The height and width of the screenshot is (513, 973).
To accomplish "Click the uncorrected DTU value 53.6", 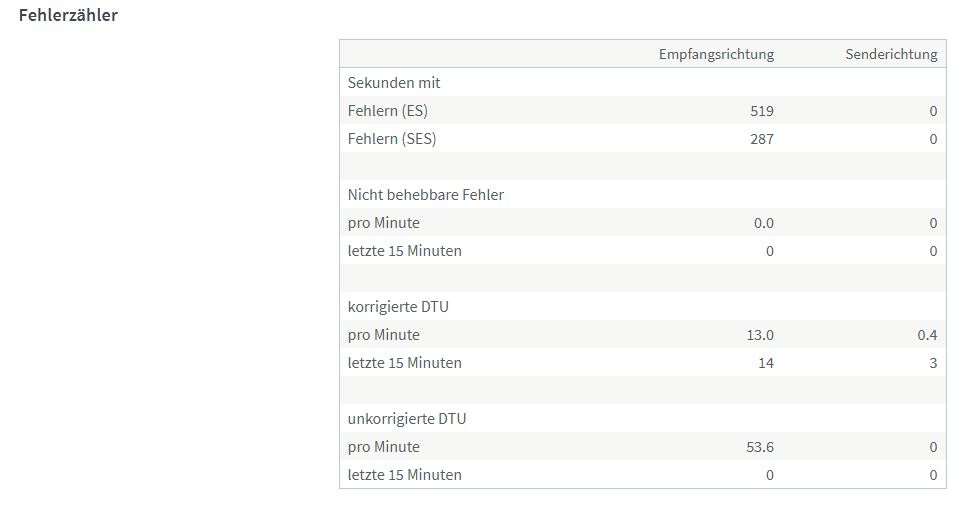I will [762, 447].
